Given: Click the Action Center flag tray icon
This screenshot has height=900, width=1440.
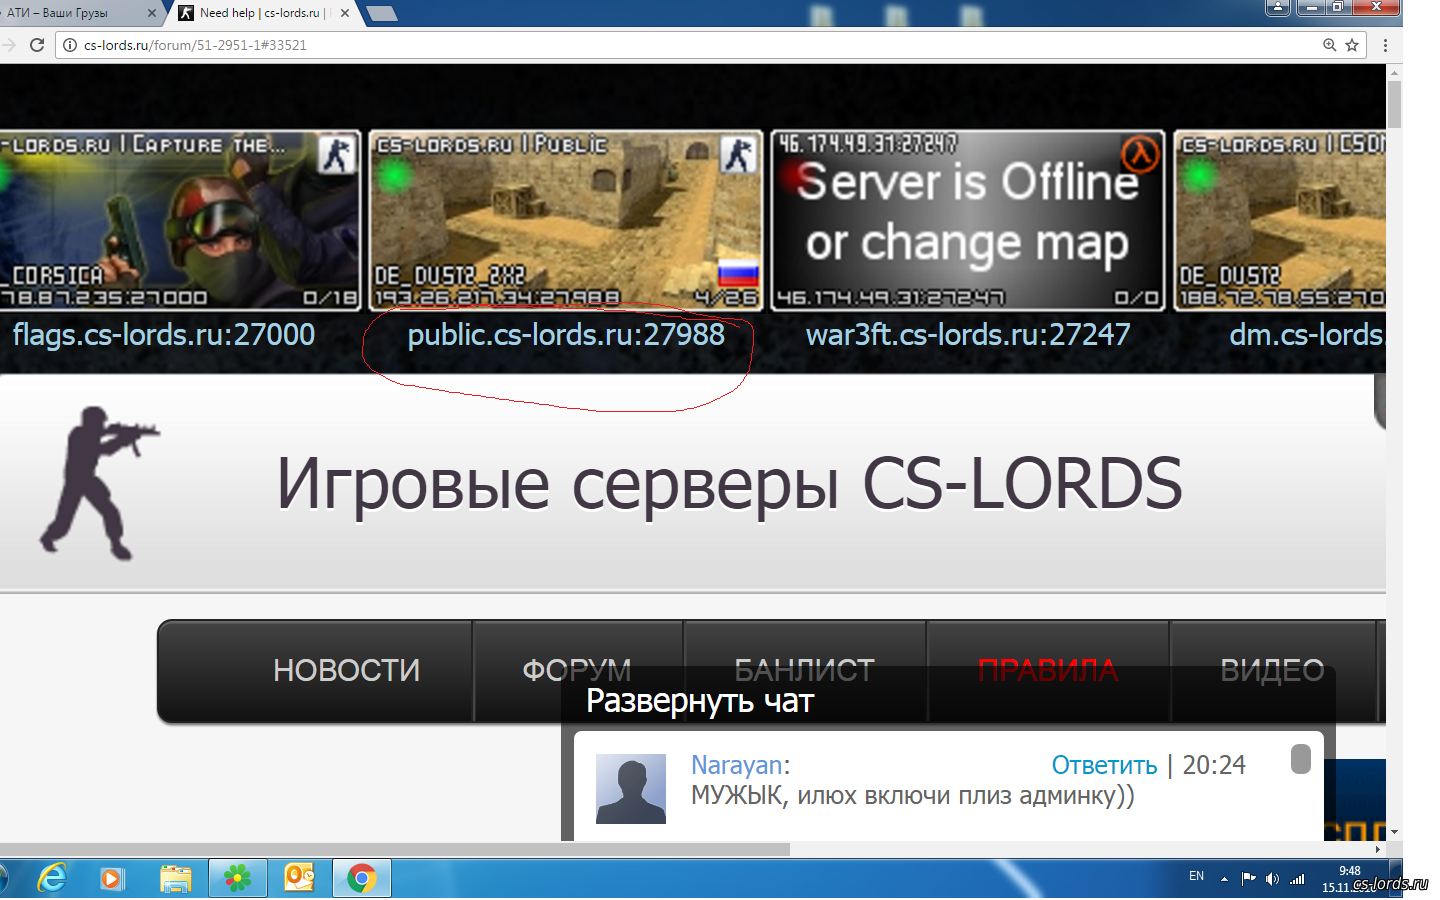Looking at the screenshot, I should tap(1248, 879).
